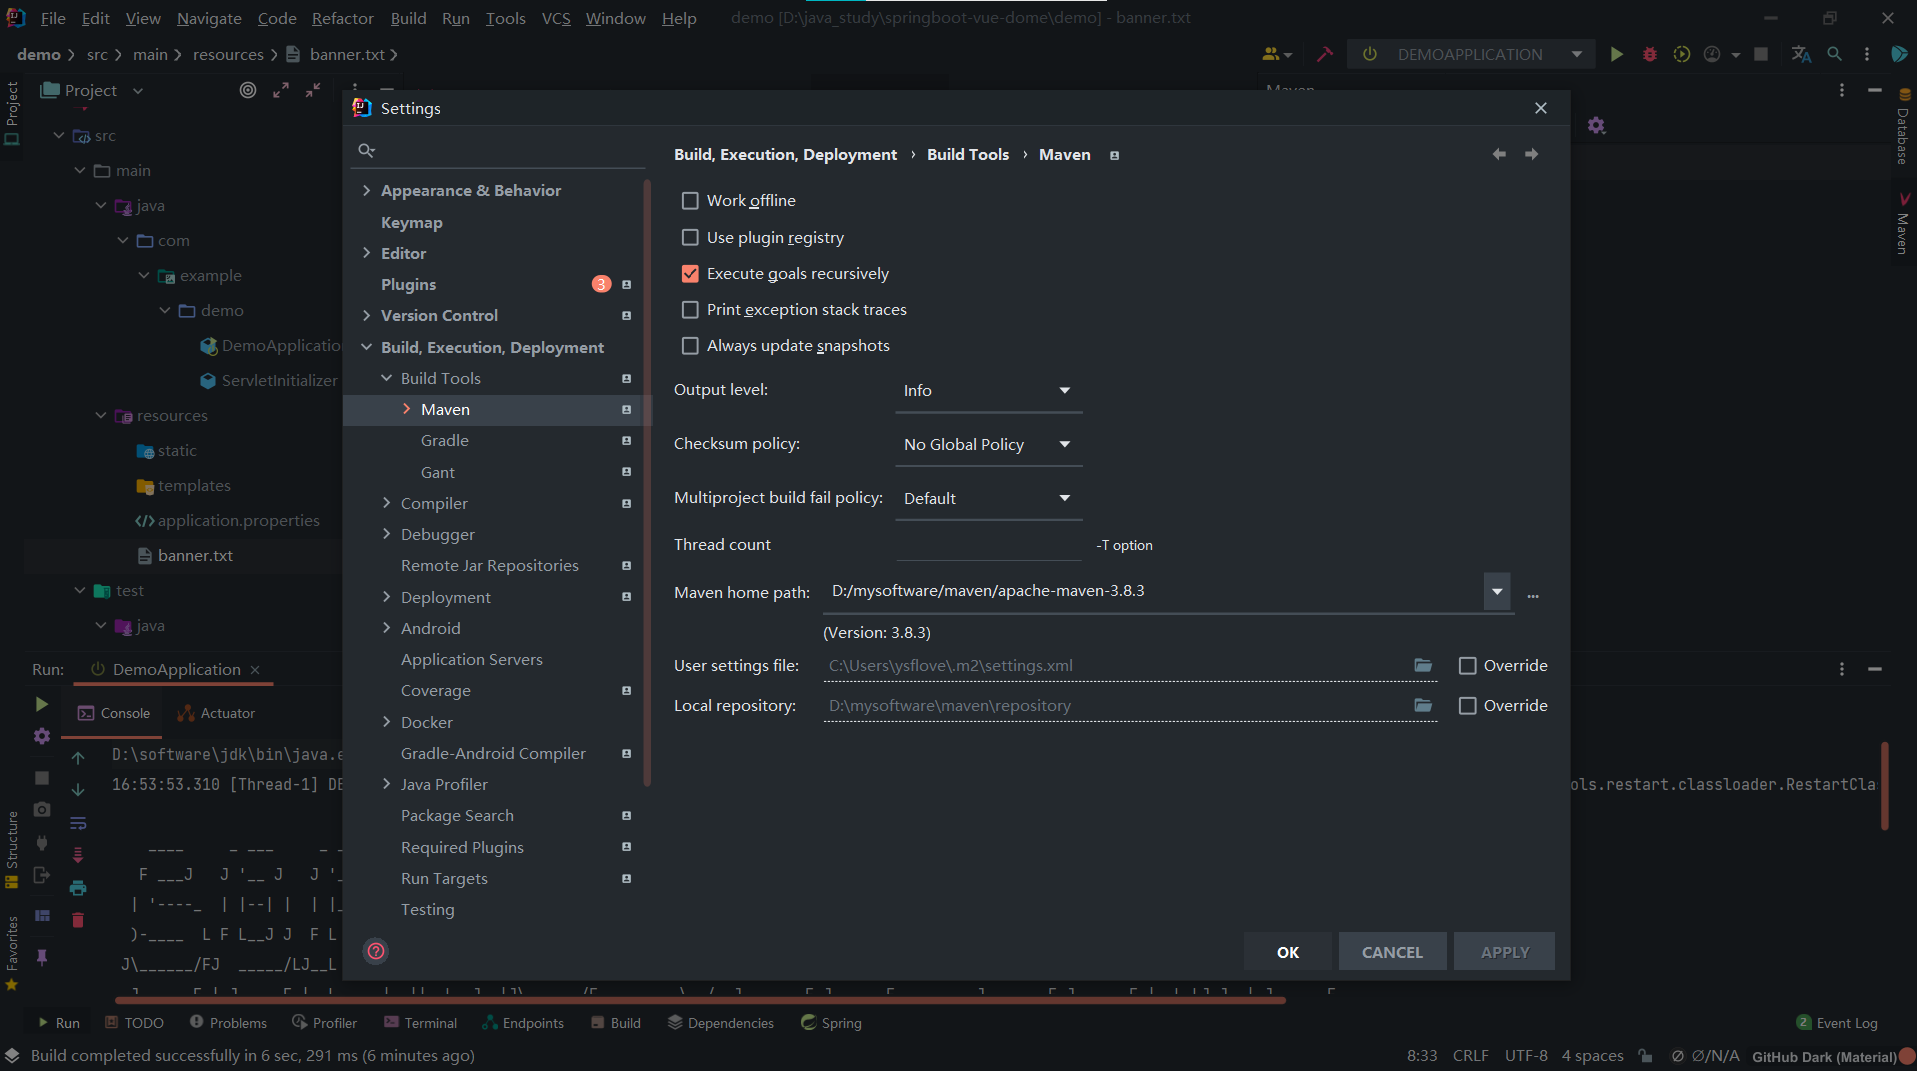The image size is (1917, 1071).
Task: Open the VCS menu
Action: pos(556,18)
